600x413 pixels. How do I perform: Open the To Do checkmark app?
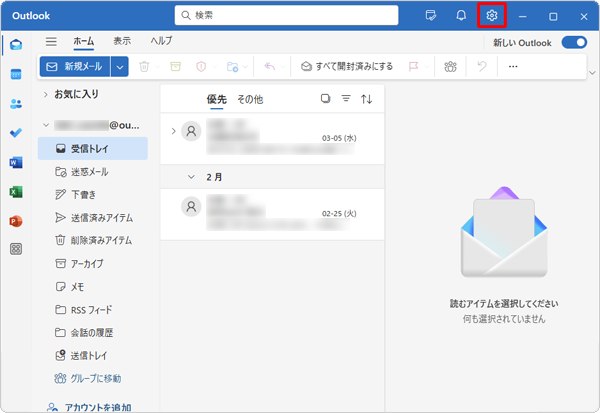(x=16, y=133)
